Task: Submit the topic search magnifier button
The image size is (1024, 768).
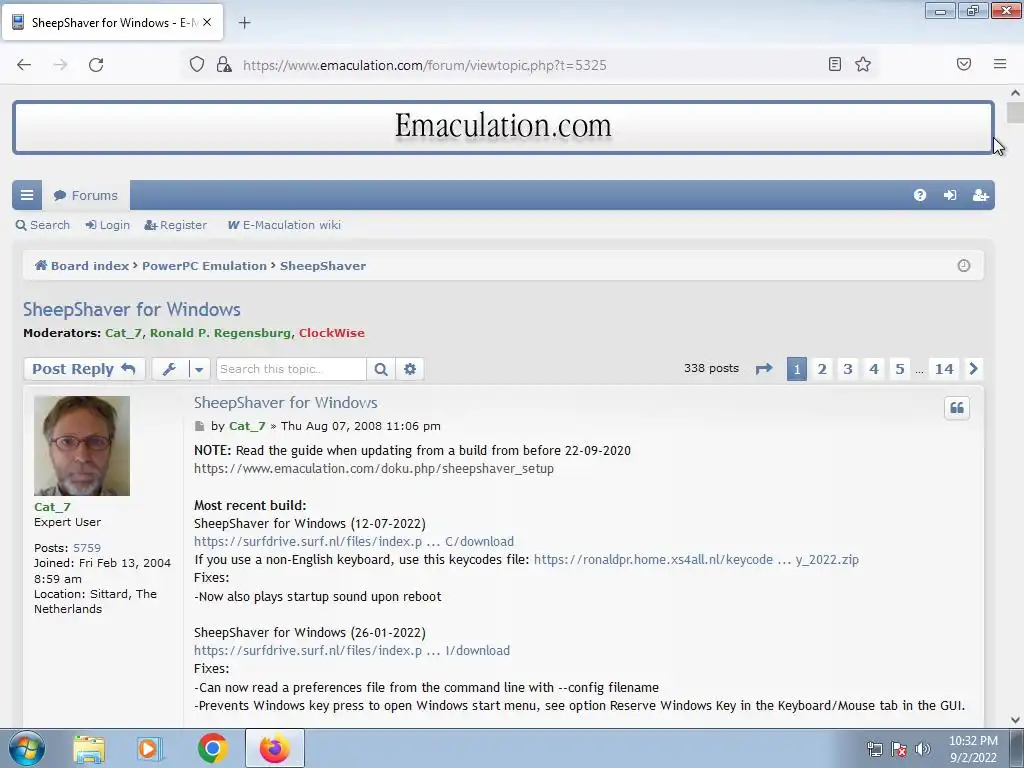Action: [x=381, y=369]
